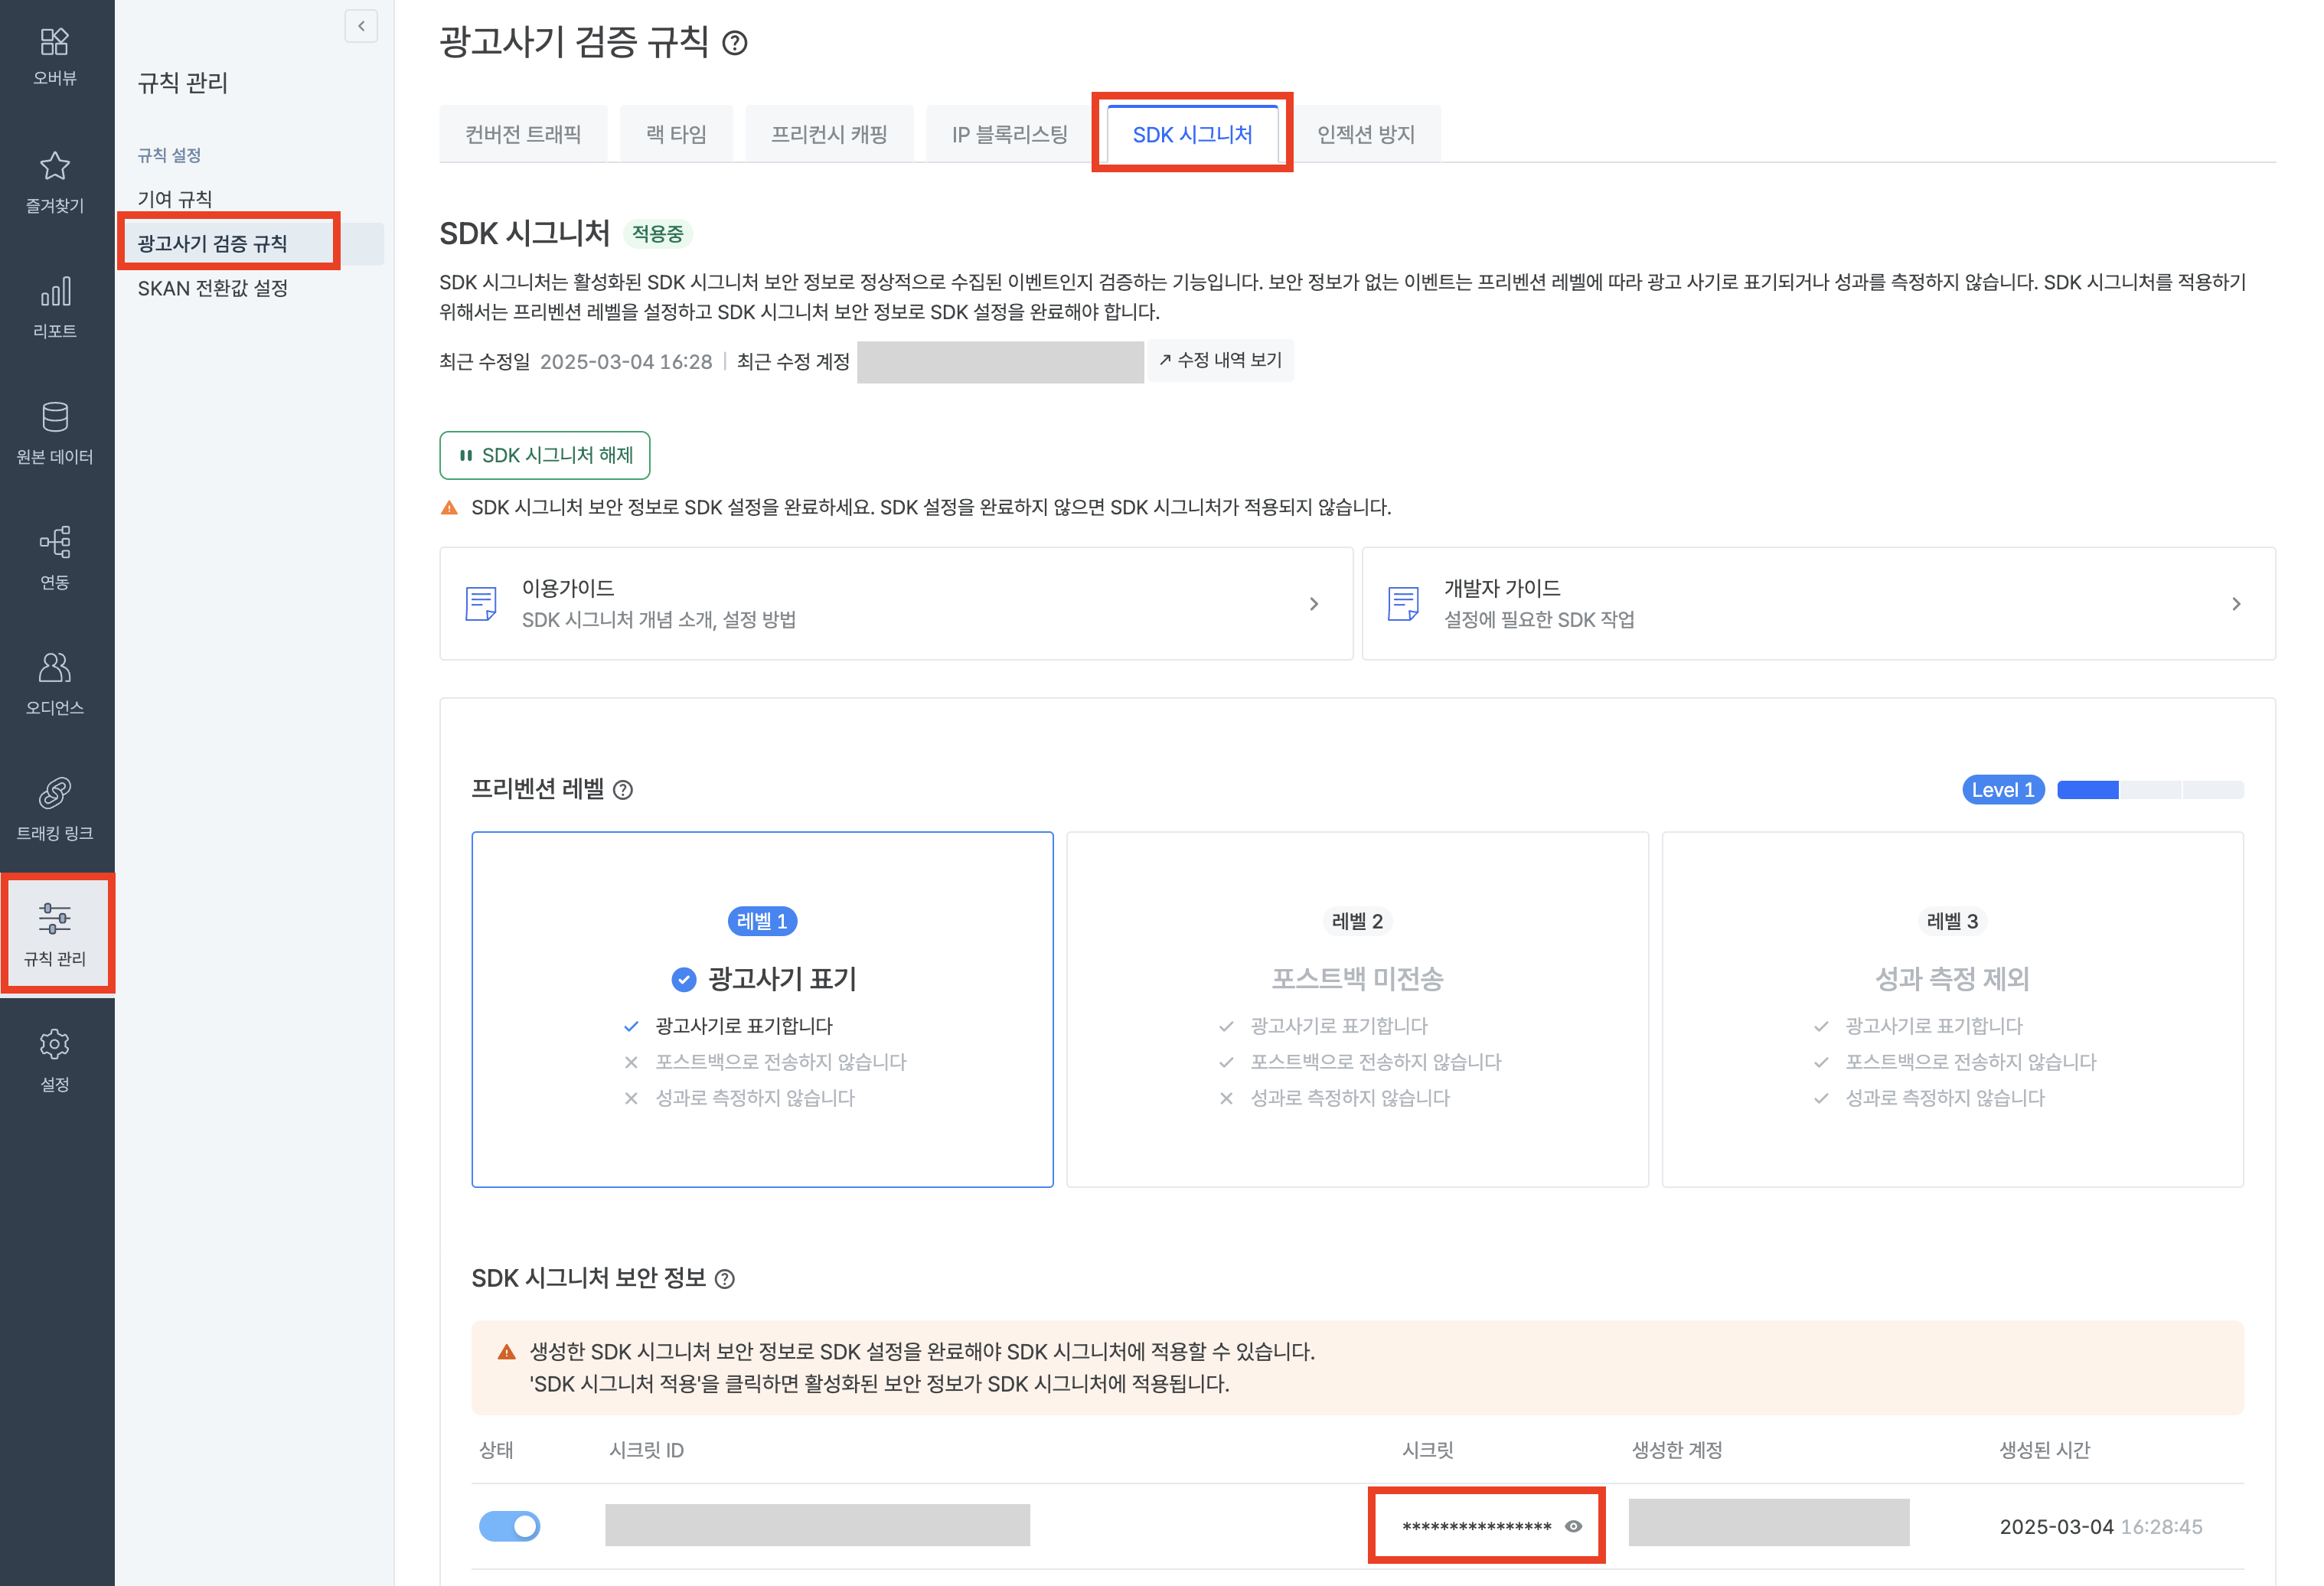
Task: Open the 설정 gear icon
Action: (55, 1045)
